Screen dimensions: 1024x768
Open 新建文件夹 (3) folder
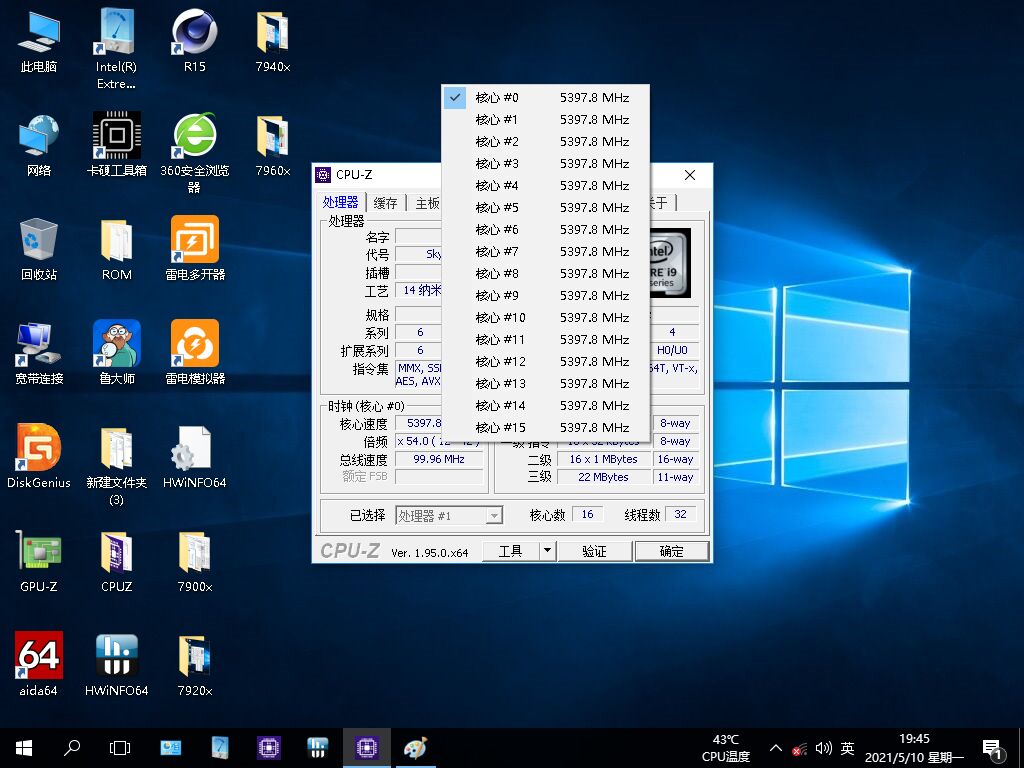pos(116,465)
